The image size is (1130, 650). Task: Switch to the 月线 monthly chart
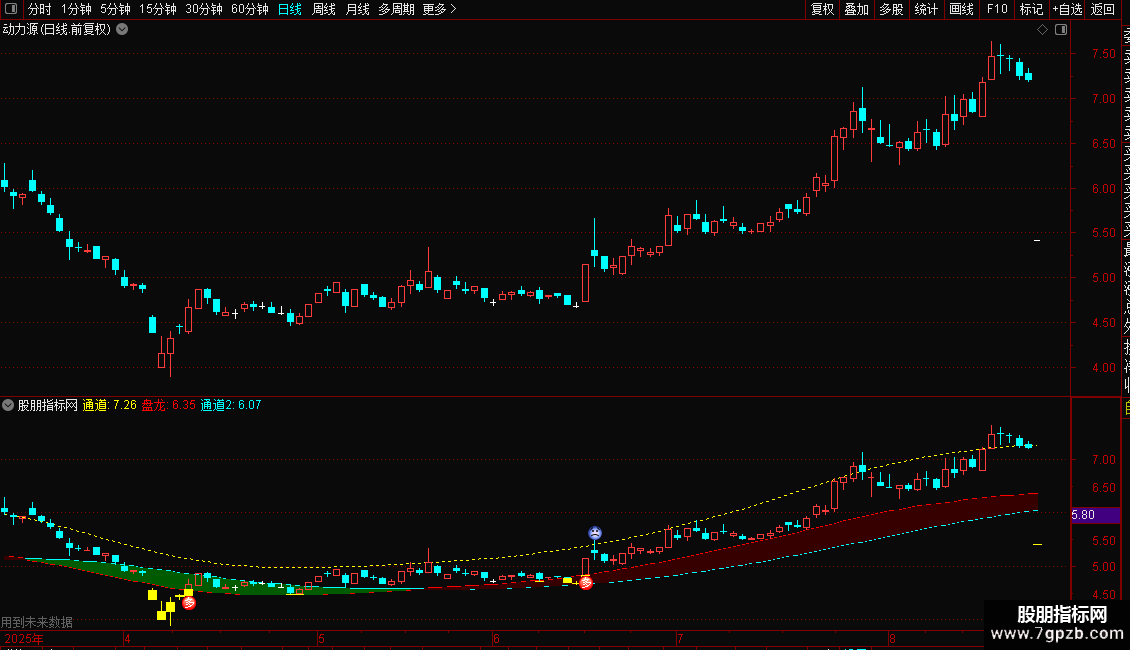[x=357, y=9]
